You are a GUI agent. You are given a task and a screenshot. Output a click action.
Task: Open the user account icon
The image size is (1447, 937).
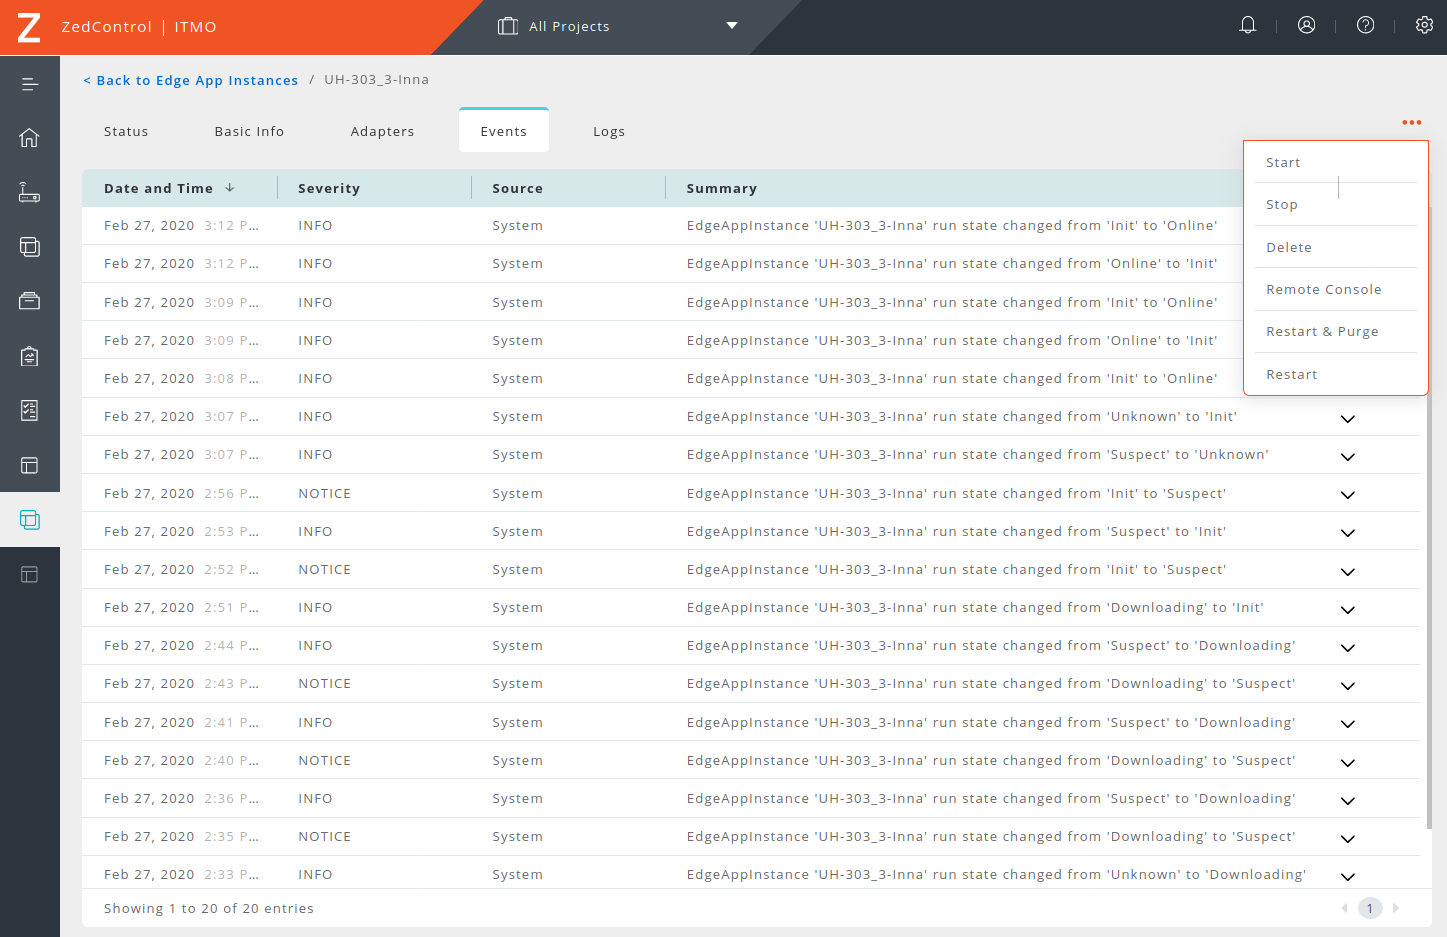coord(1306,25)
